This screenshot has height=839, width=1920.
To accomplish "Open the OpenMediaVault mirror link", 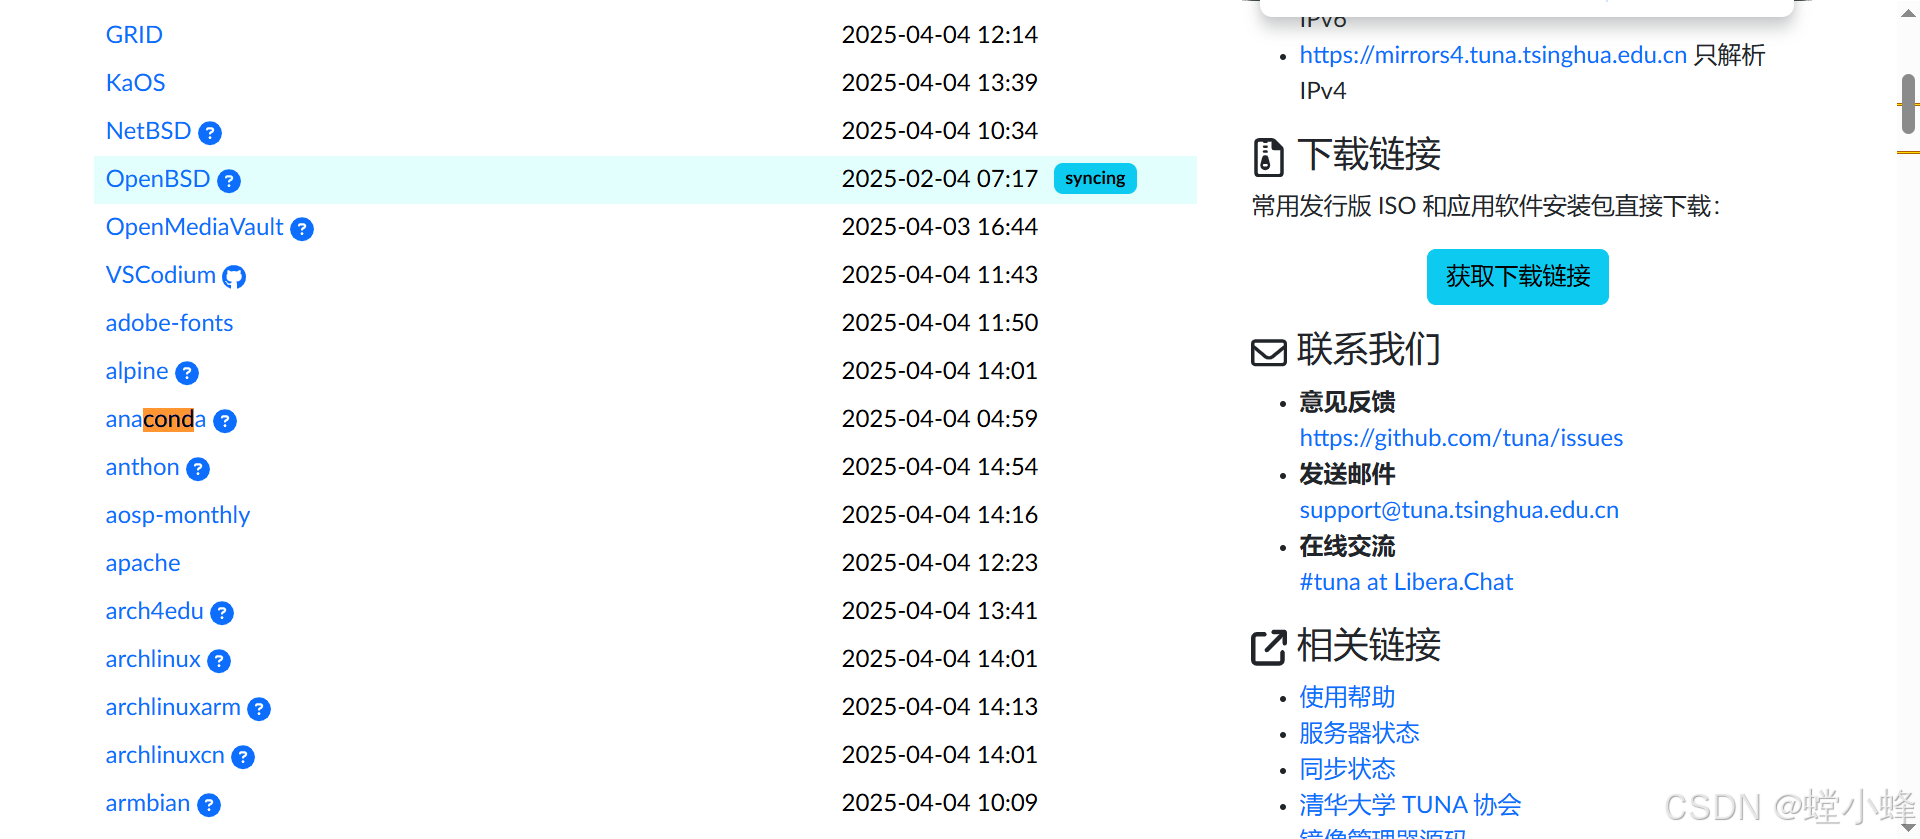I will [194, 227].
